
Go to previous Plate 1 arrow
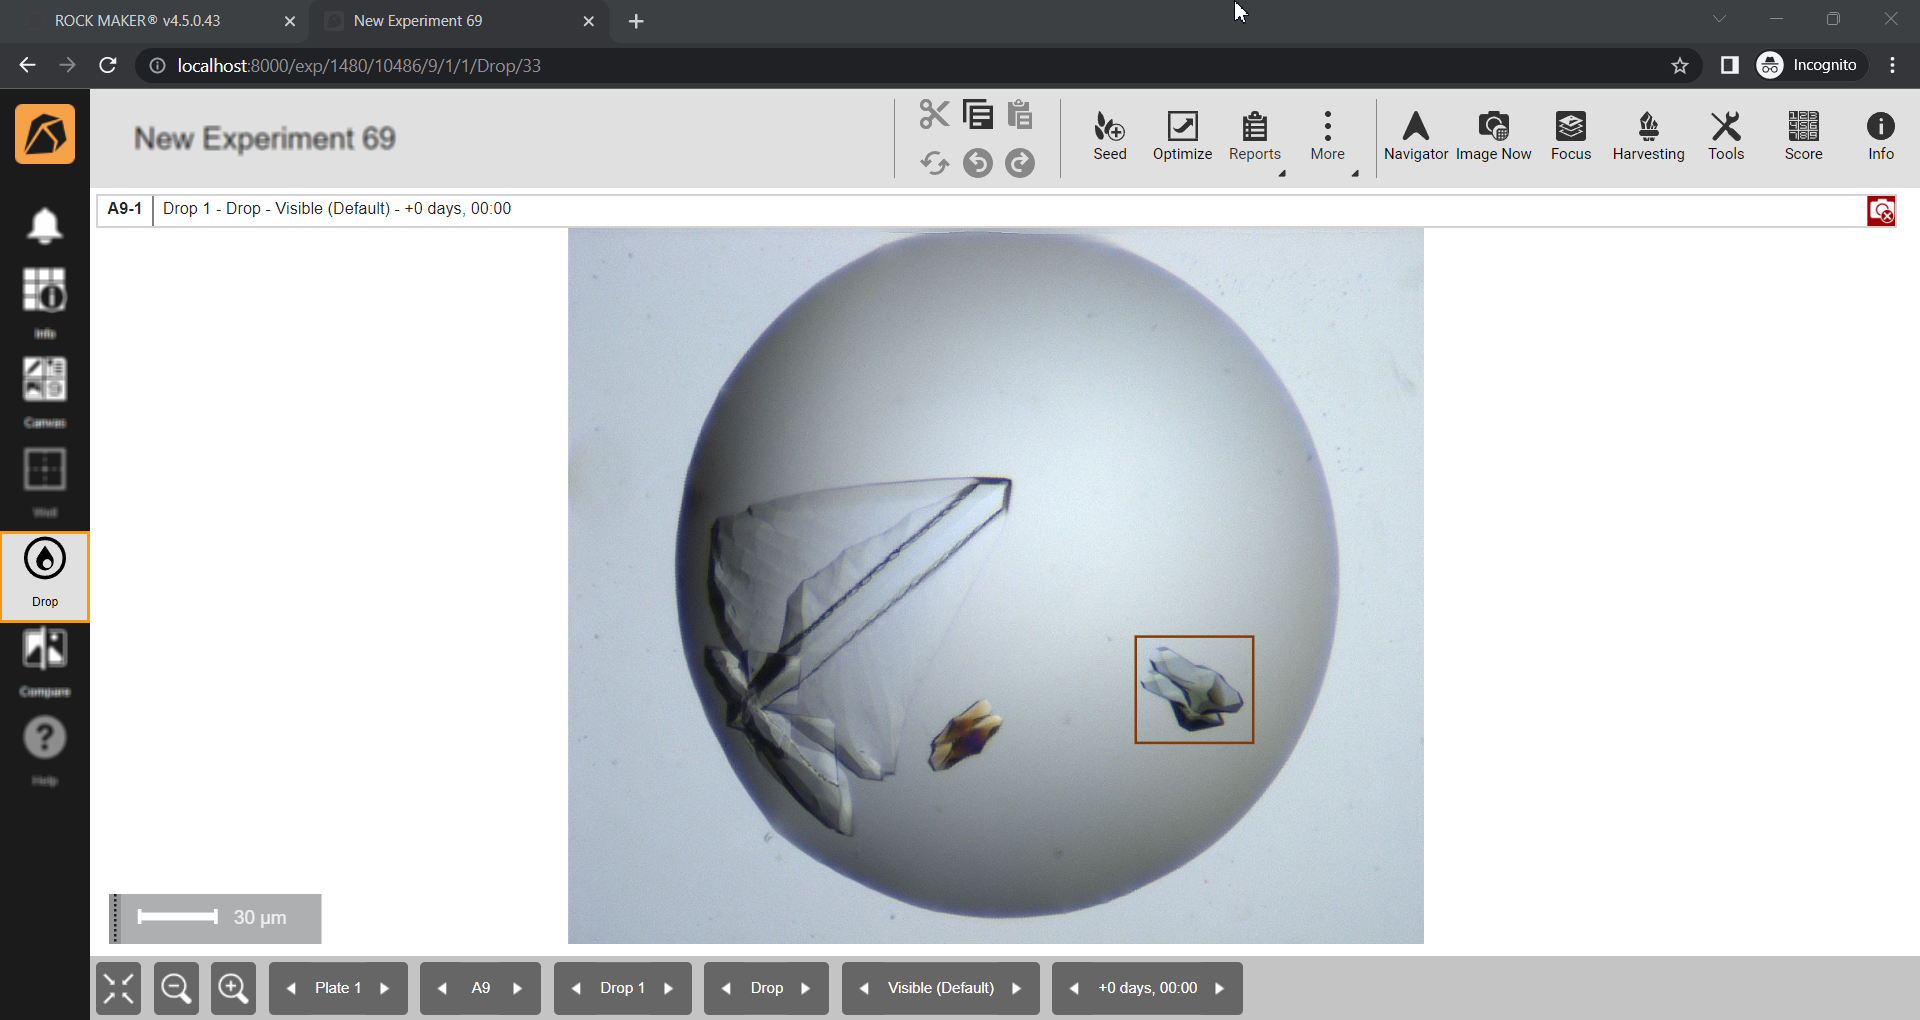(x=292, y=988)
